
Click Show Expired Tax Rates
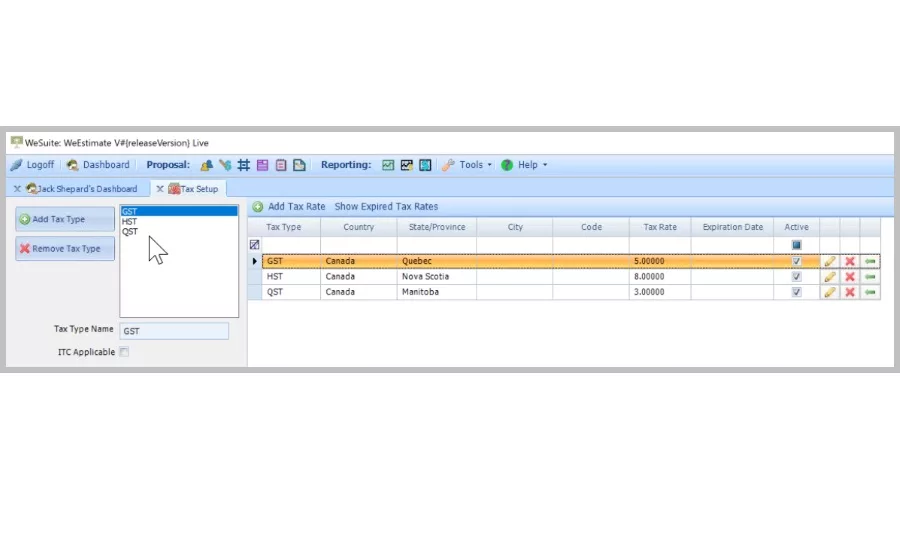[x=386, y=207]
